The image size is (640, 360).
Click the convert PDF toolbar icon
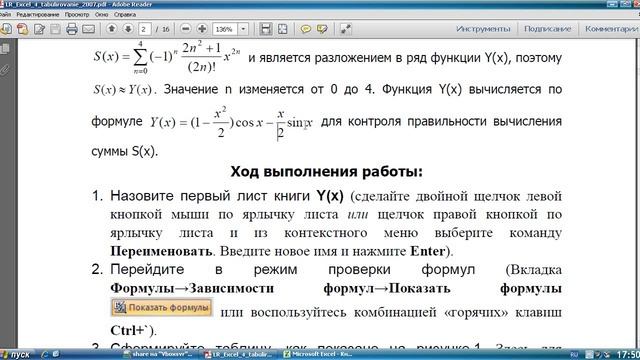22,29
